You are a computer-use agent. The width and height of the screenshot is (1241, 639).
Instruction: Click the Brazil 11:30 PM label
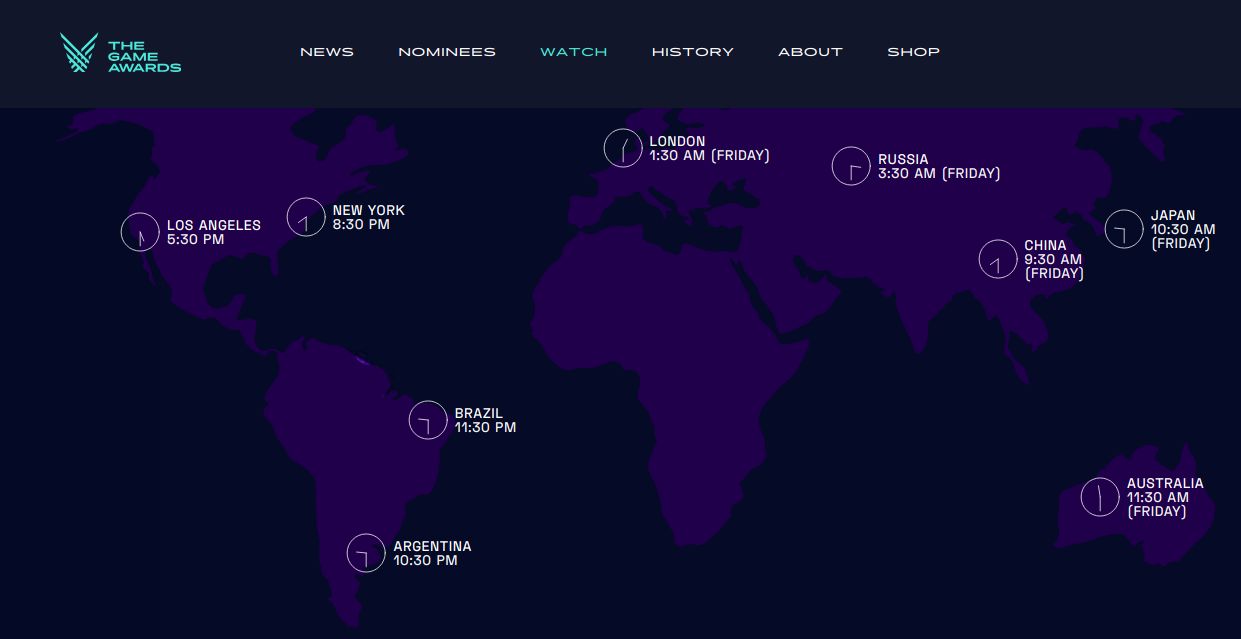[x=485, y=420]
